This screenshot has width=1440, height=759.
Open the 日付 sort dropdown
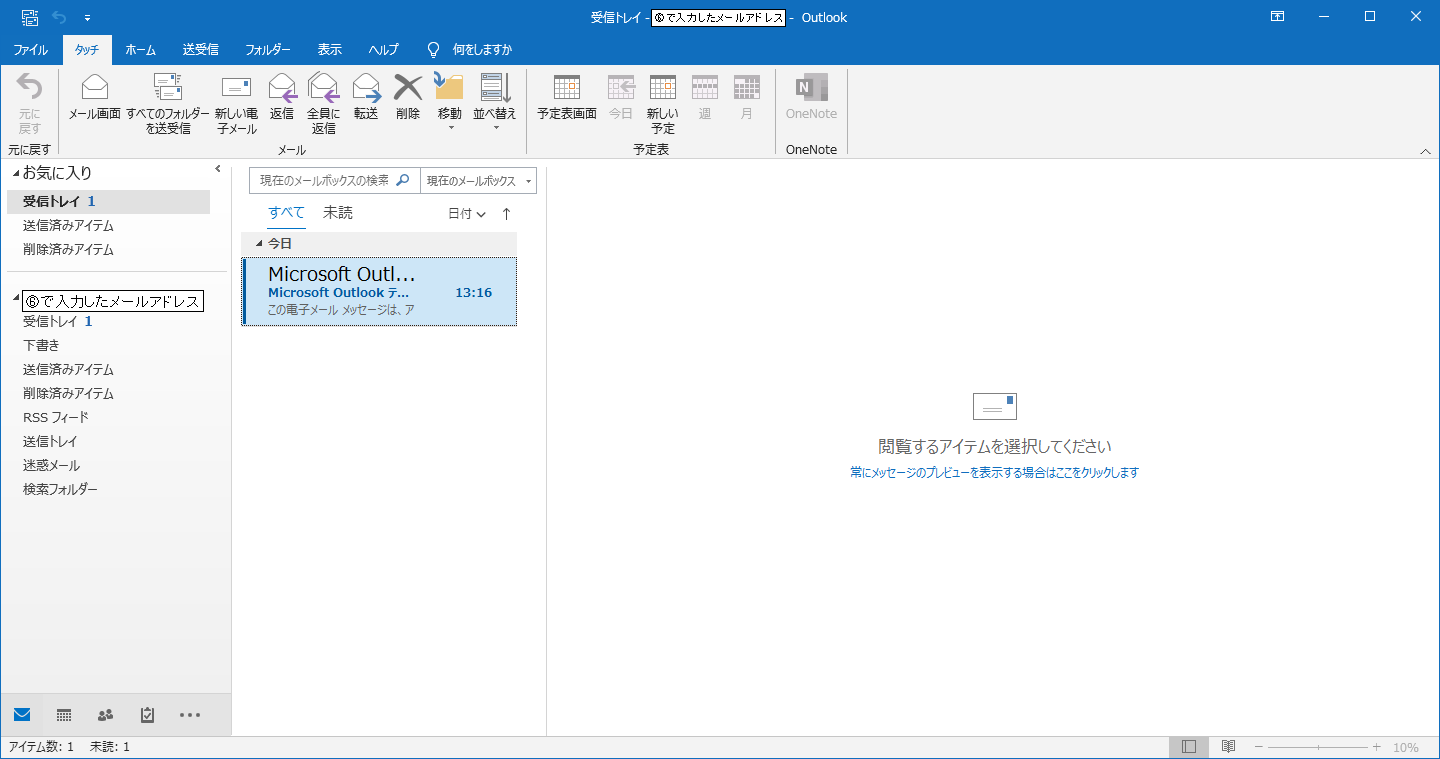(466, 214)
